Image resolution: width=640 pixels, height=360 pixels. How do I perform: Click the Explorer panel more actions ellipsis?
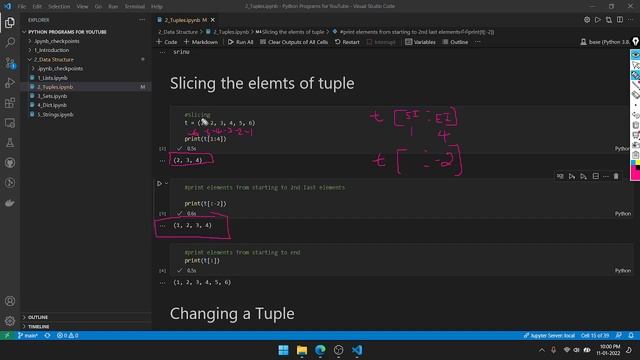142,20
